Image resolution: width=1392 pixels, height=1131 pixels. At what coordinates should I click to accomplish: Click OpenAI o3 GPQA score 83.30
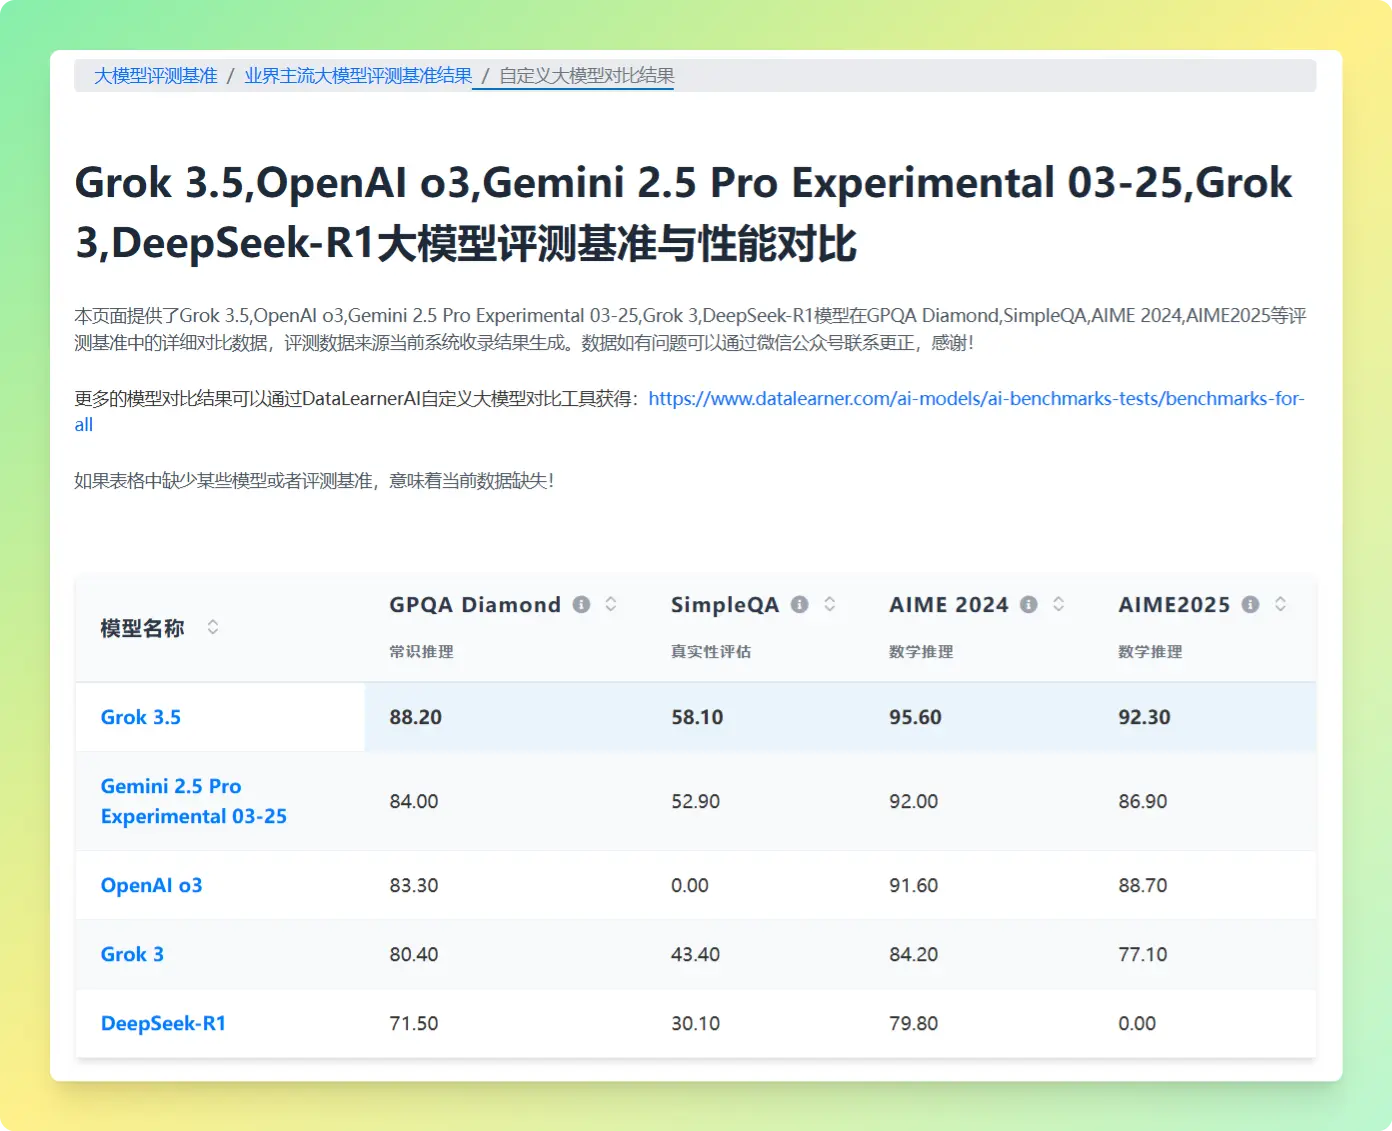414,885
